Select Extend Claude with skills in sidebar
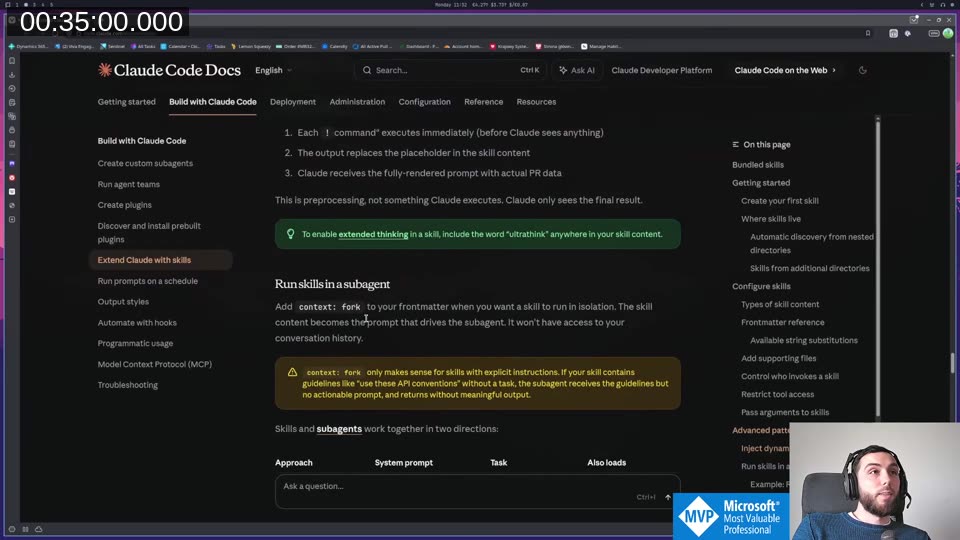The image size is (960, 540). (x=160, y=260)
